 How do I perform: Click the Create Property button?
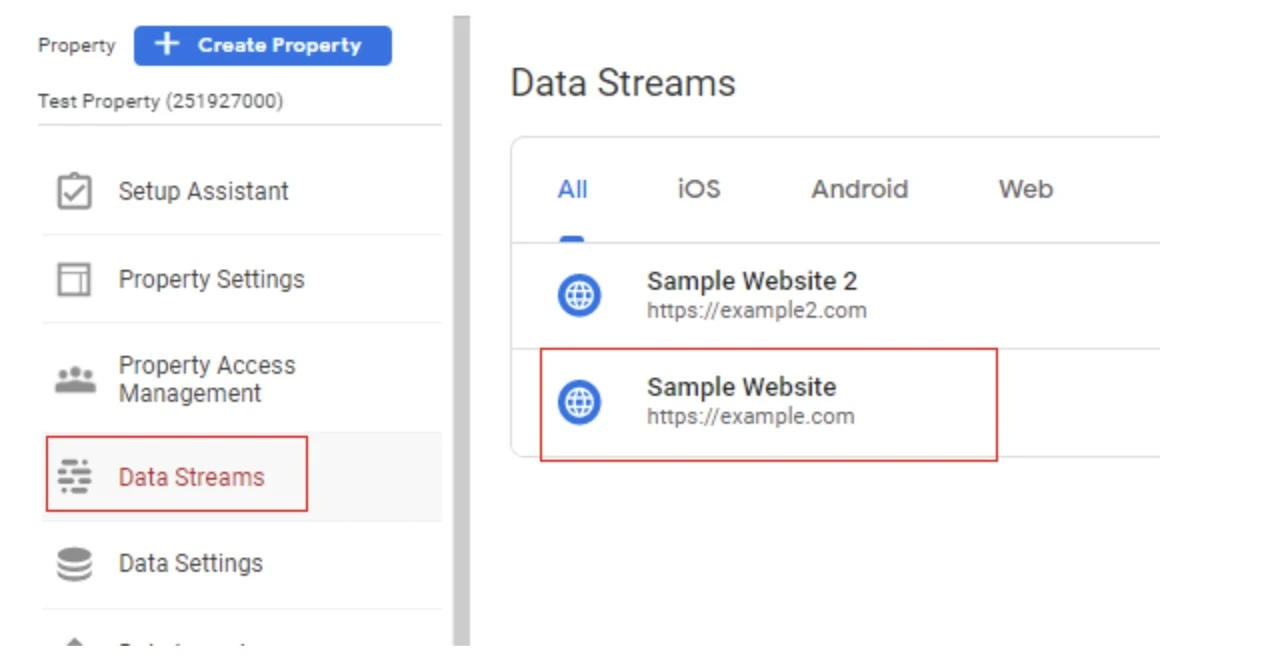[x=262, y=44]
